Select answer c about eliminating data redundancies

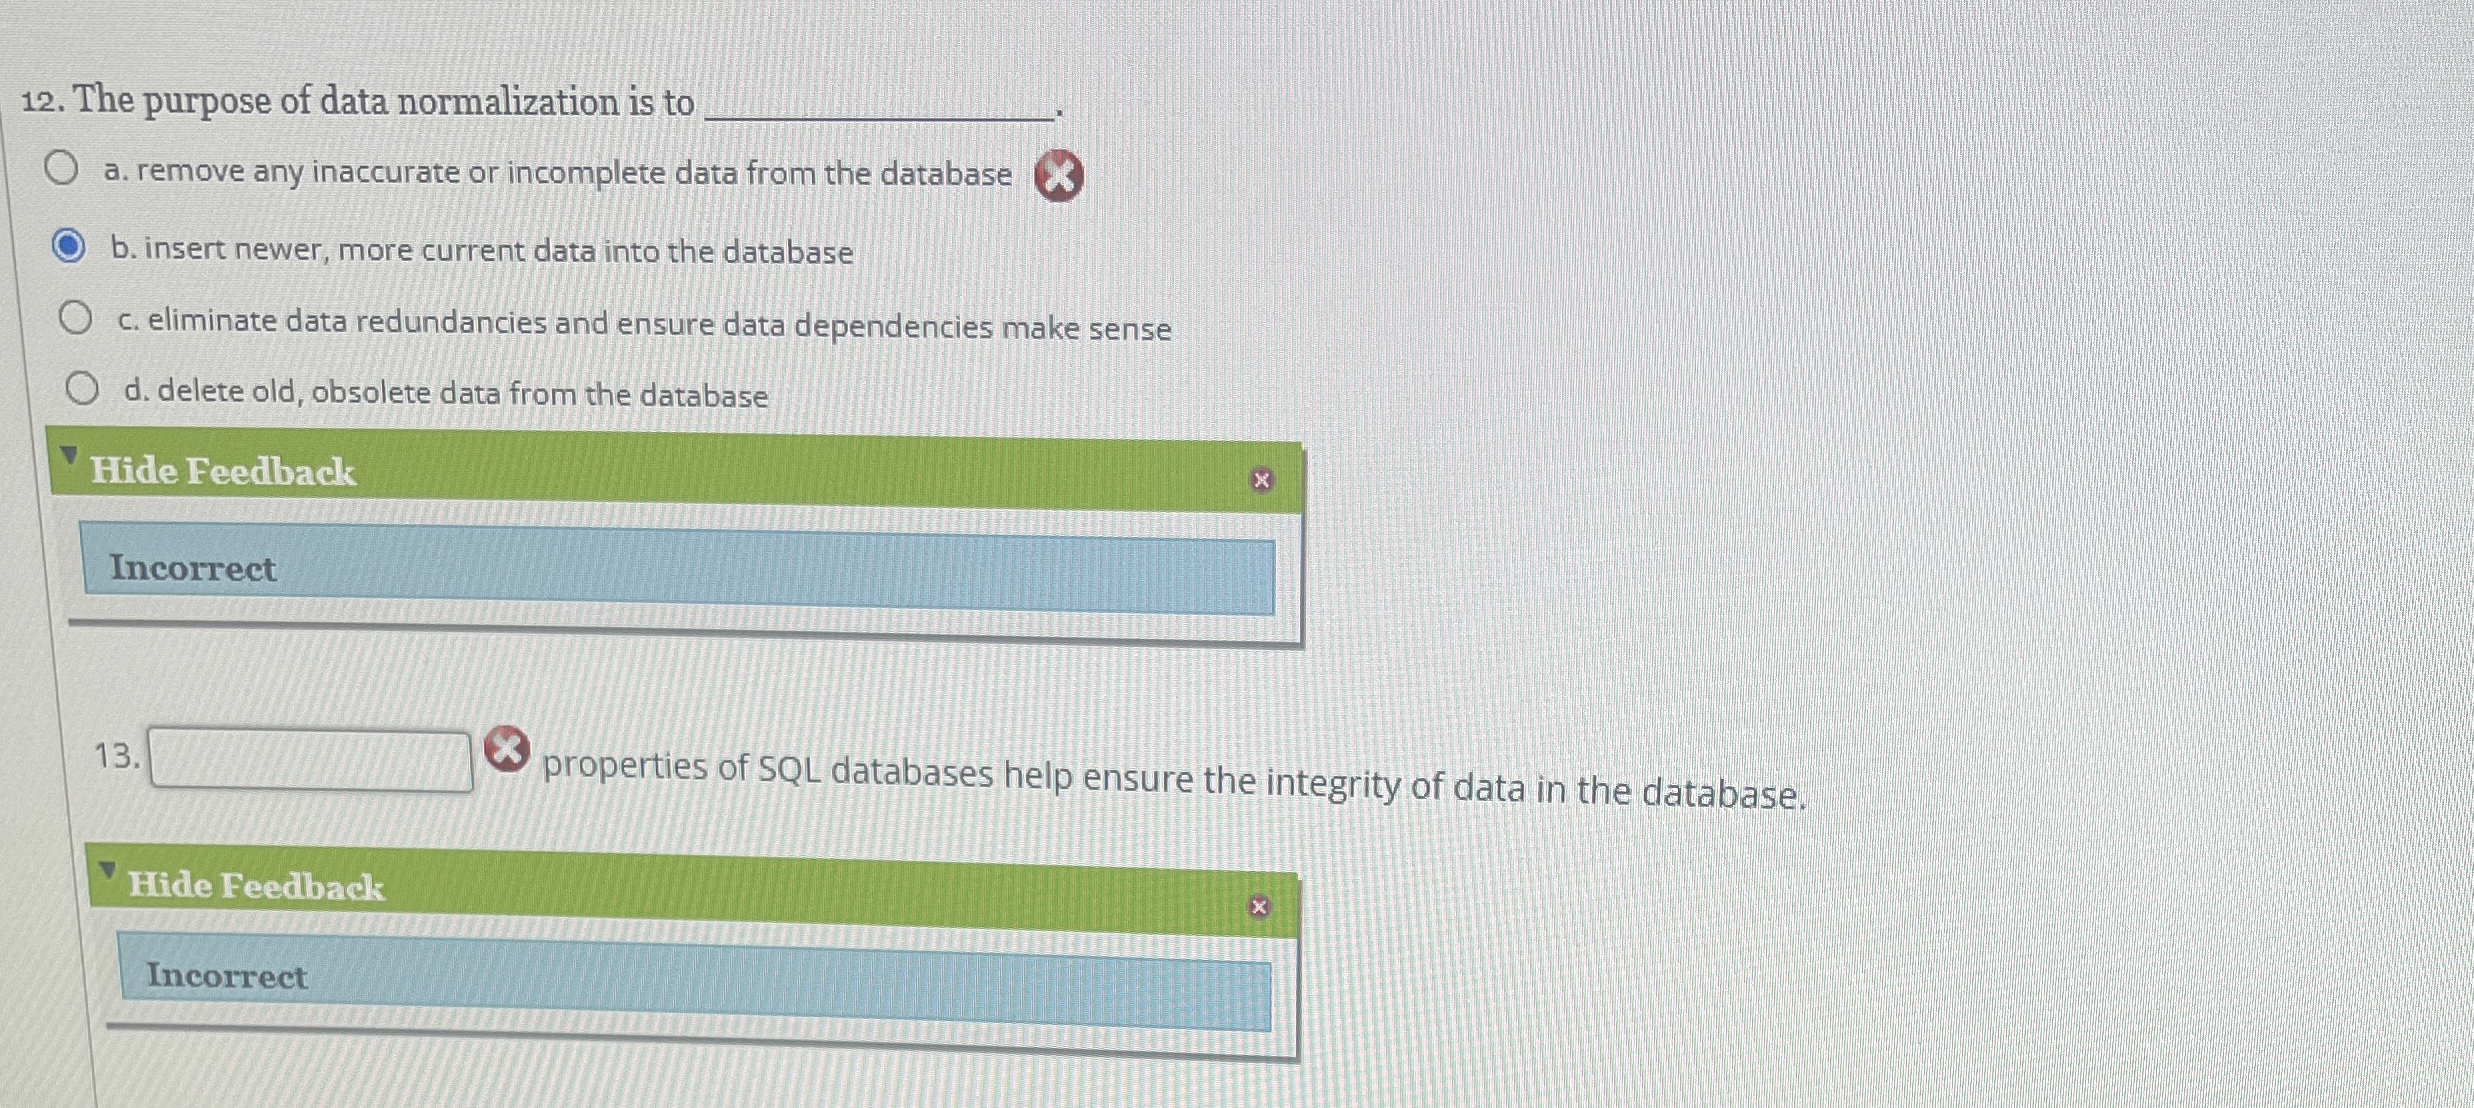tap(77, 317)
